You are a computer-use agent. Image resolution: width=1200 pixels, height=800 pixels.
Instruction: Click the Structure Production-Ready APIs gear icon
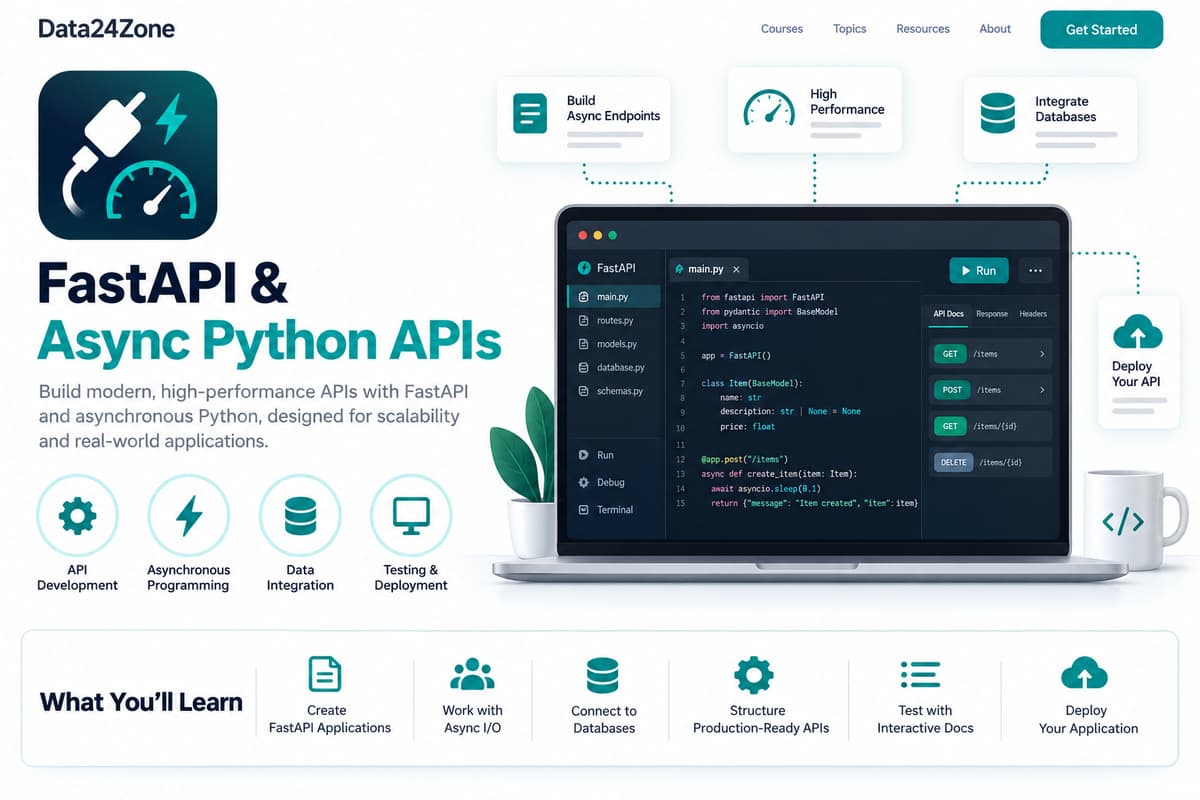point(753,675)
